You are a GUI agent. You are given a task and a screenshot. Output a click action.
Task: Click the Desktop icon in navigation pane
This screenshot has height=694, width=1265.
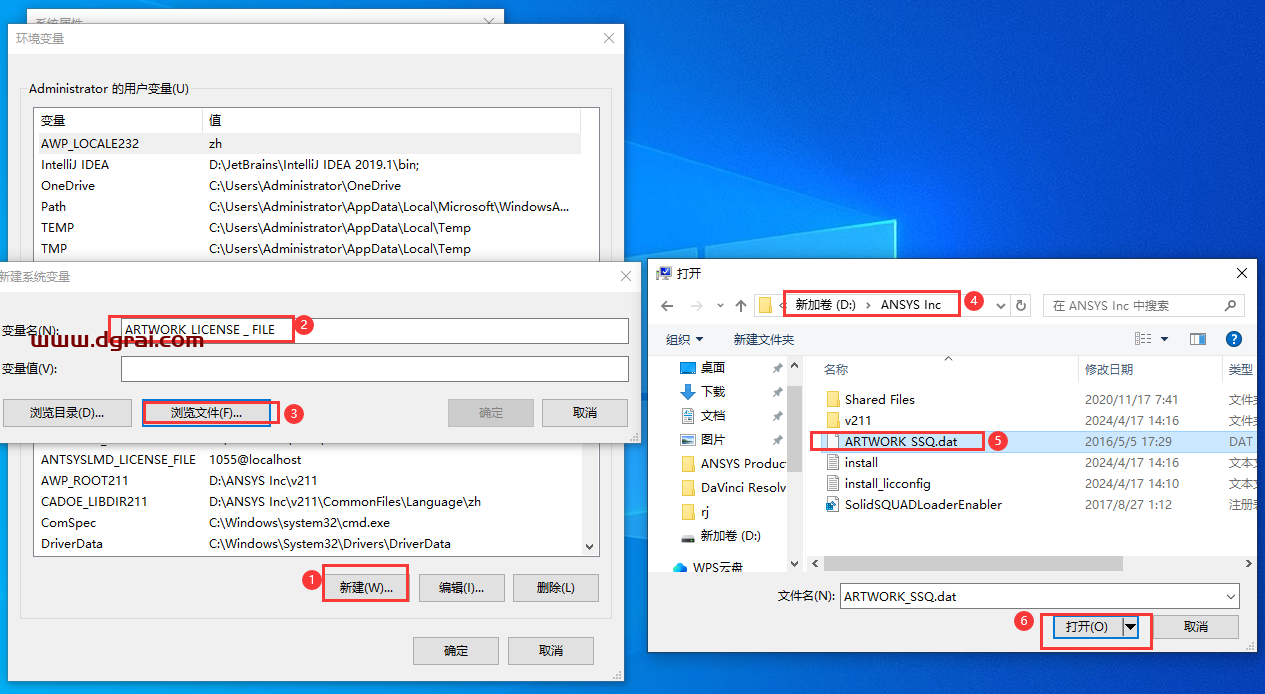click(x=688, y=368)
